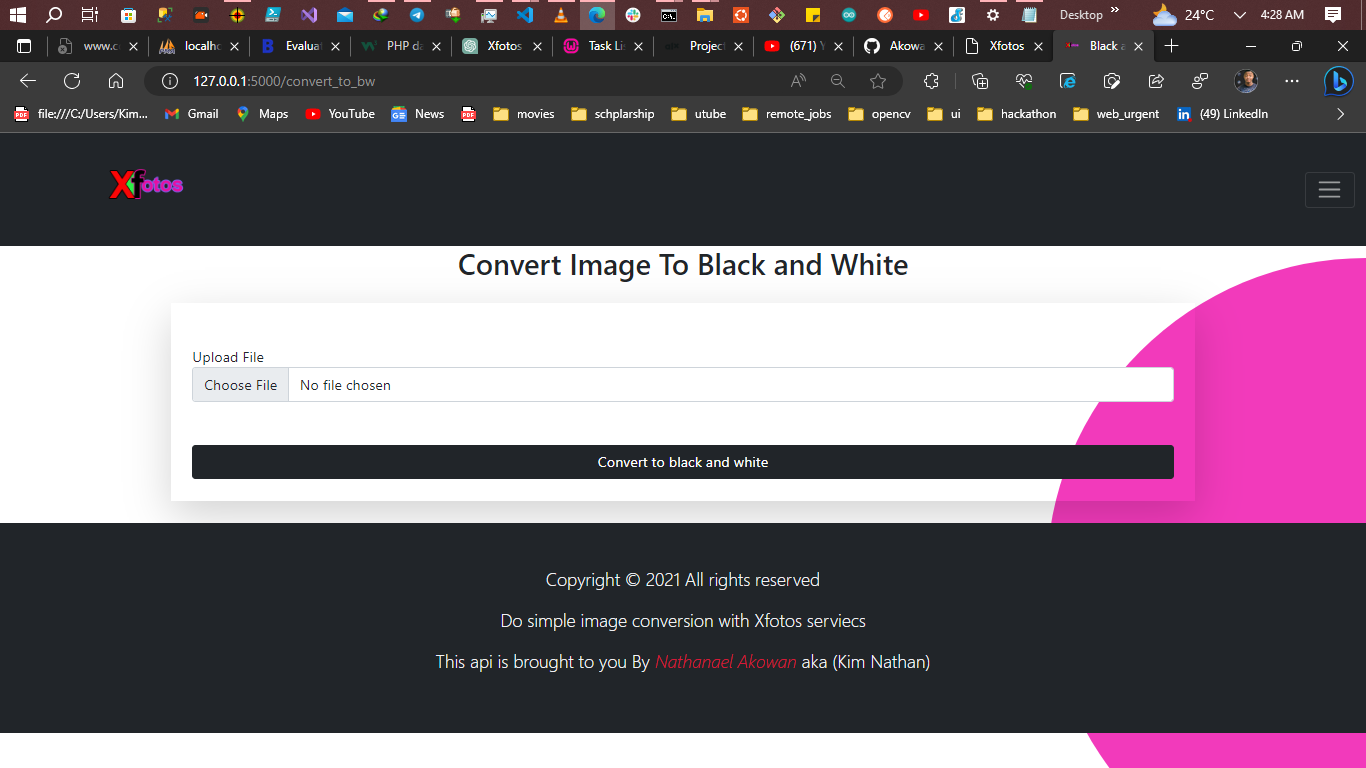Open Slack from the taskbar

tap(633, 15)
